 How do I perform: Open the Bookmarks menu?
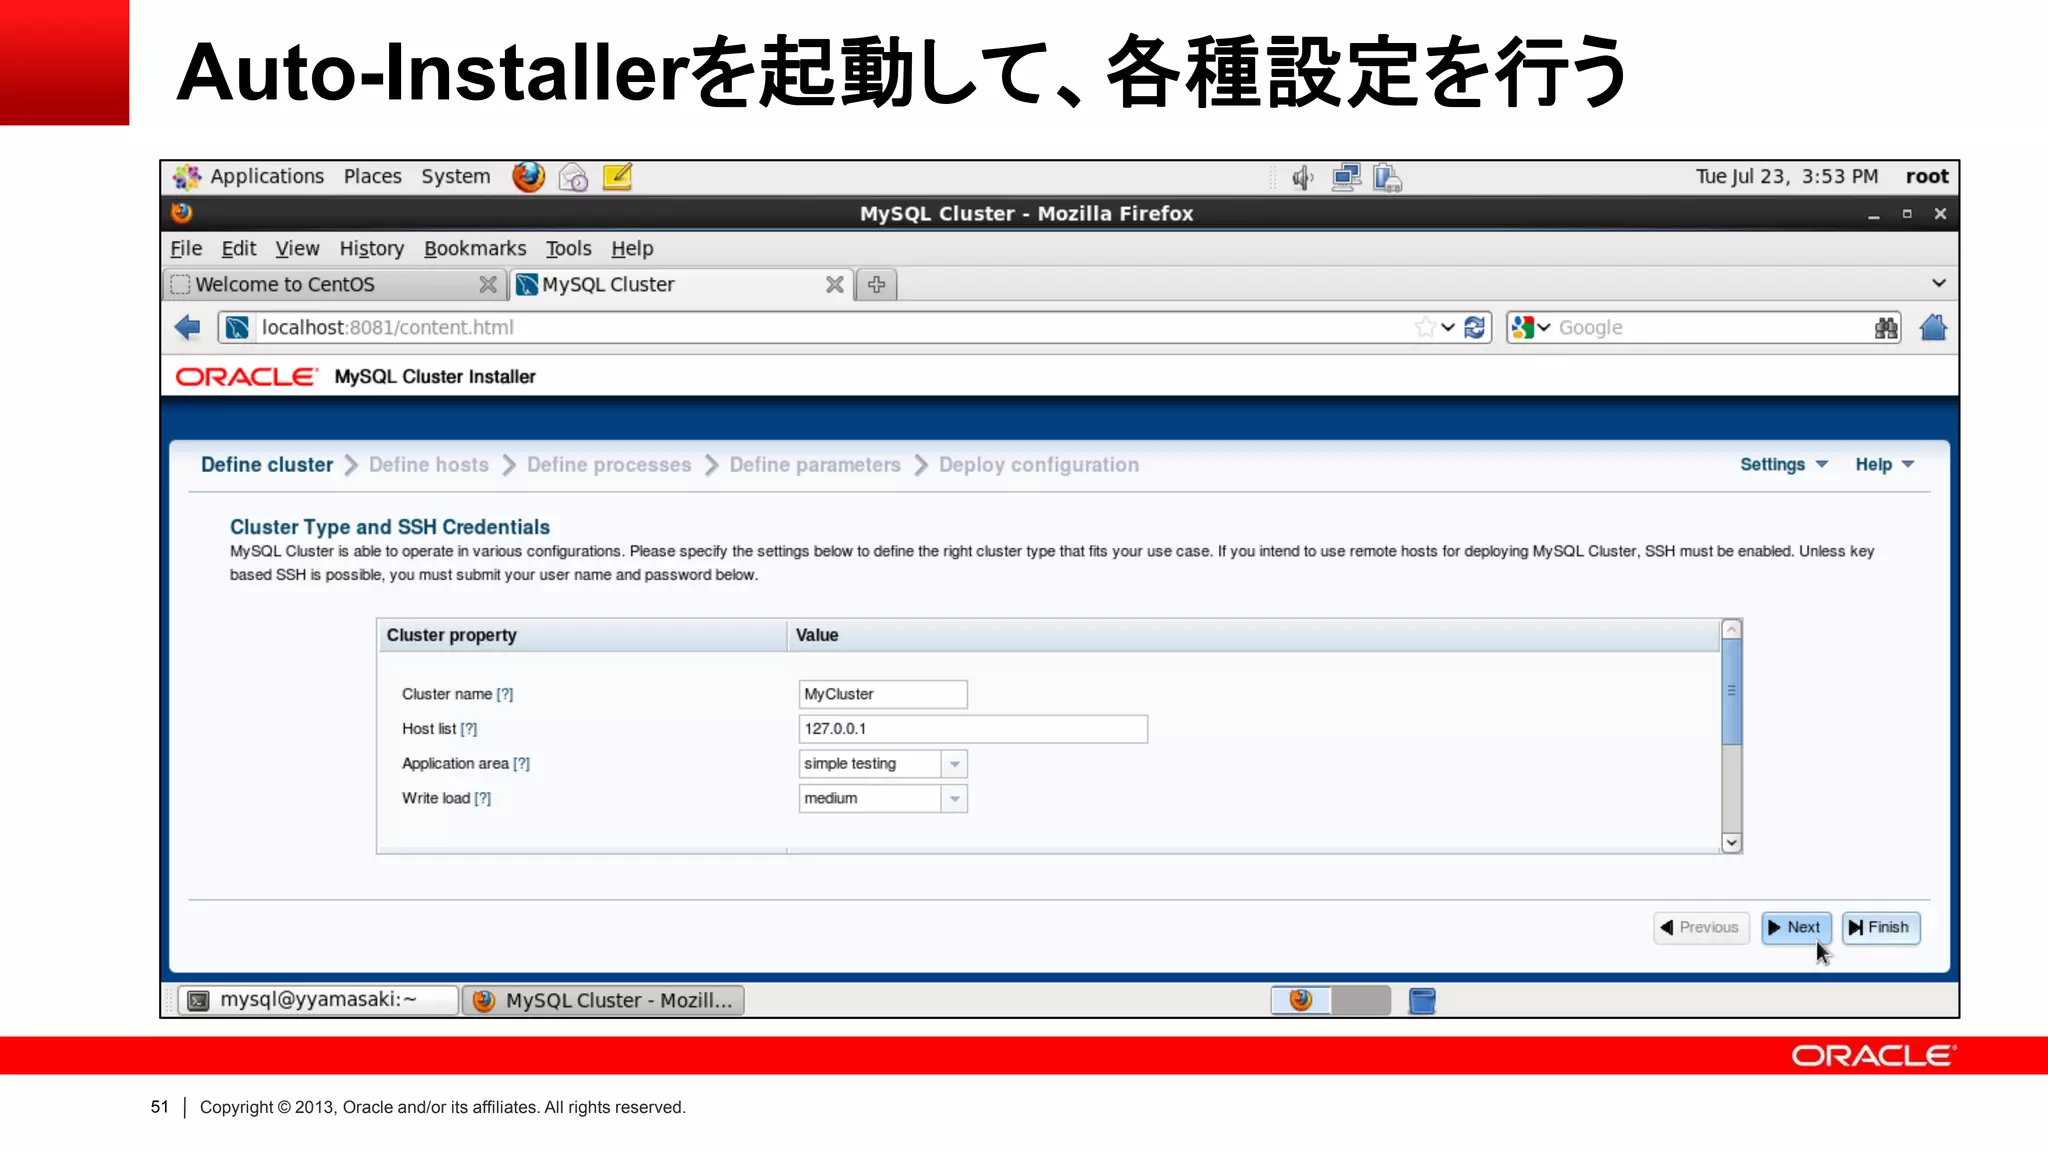(x=475, y=248)
